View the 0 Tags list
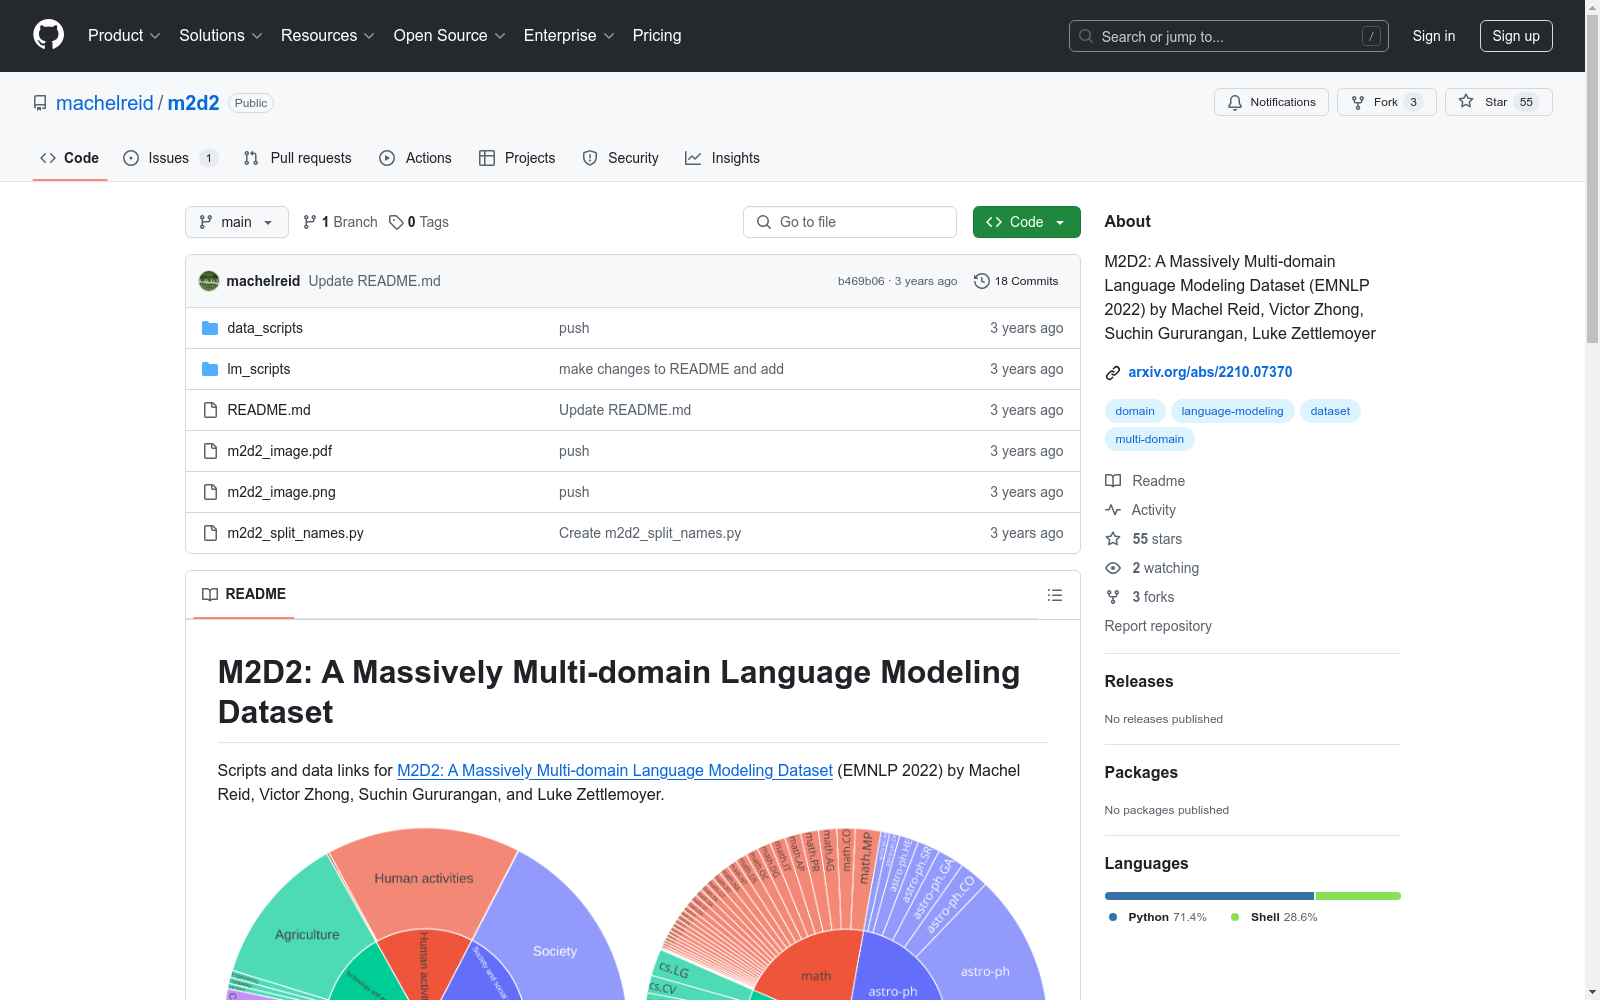 pyautogui.click(x=419, y=222)
